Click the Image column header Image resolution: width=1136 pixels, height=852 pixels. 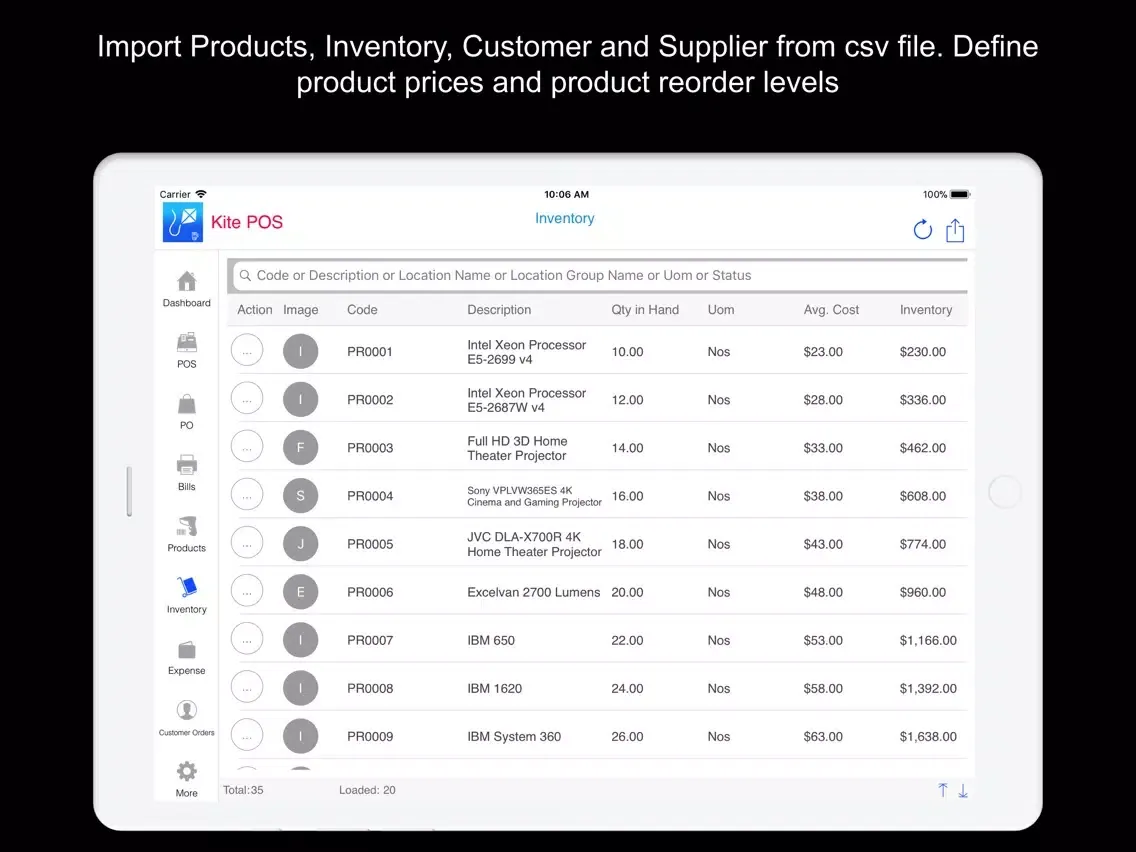(x=301, y=310)
